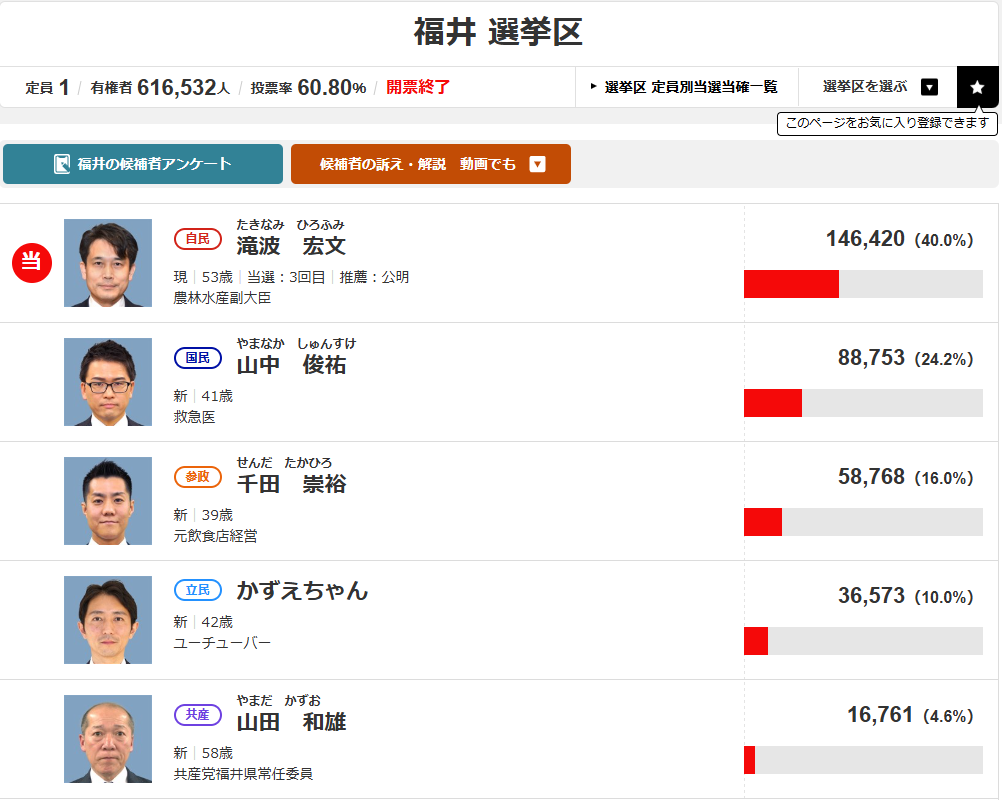
Task: Select かずえちゃん's candidate photo
Action: point(108,620)
